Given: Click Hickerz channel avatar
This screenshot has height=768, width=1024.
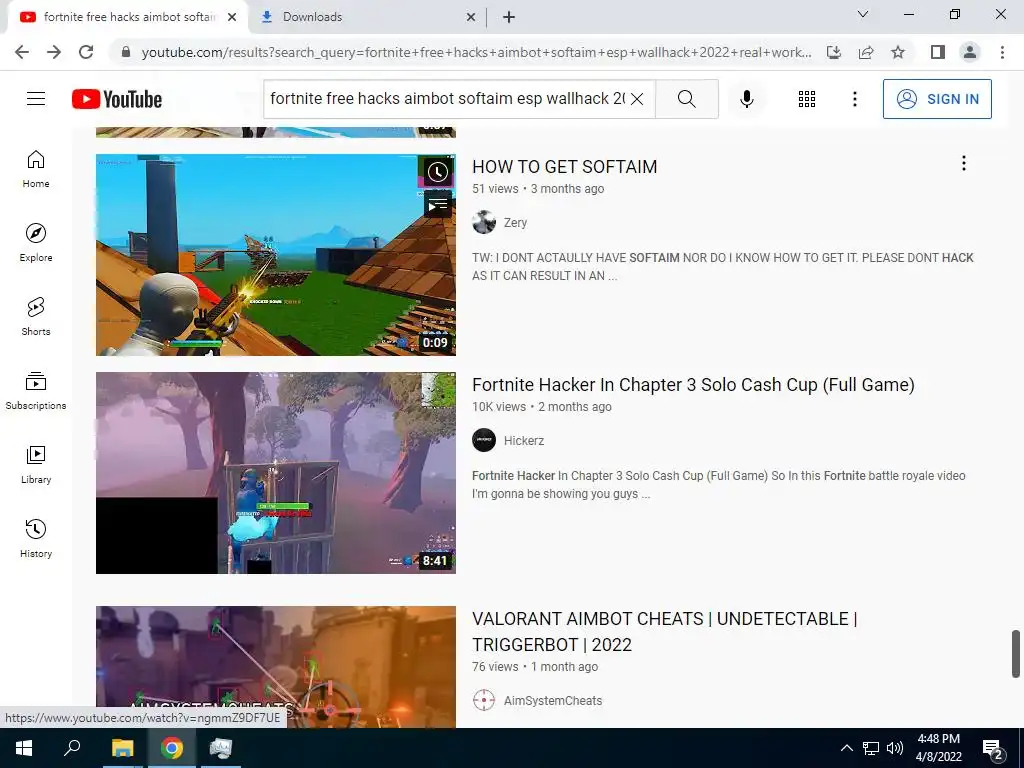Looking at the screenshot, I should coord(484,440).
